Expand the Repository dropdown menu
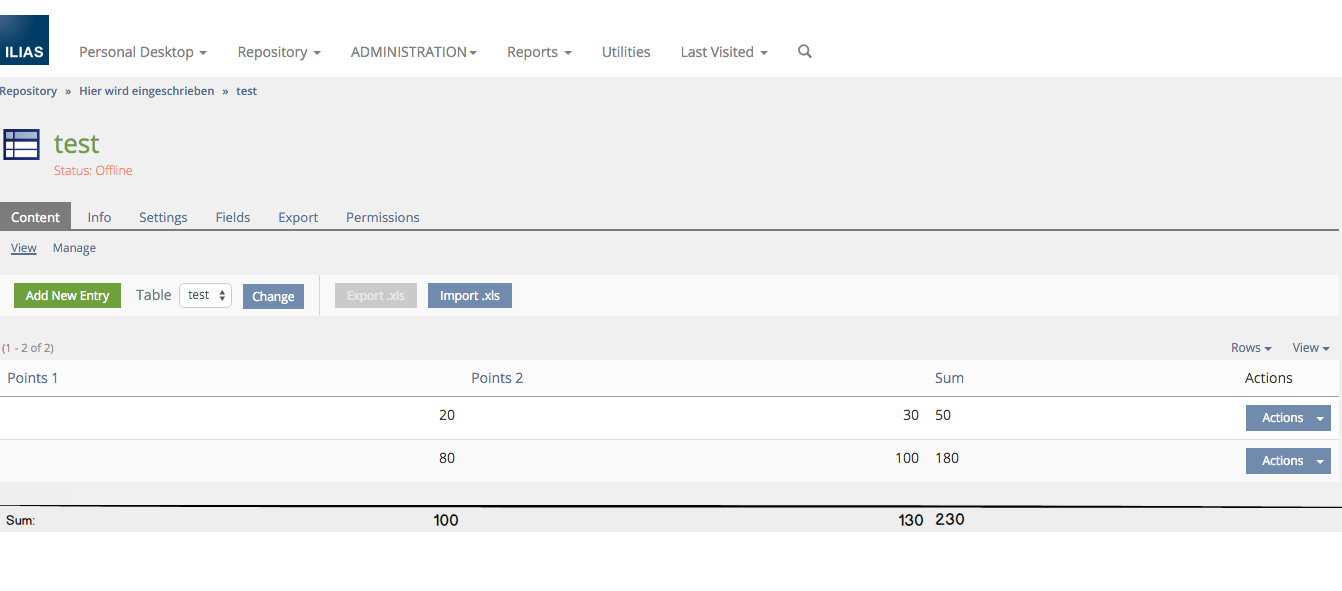This screenshot has width=1342, height=591. (278, 52)
